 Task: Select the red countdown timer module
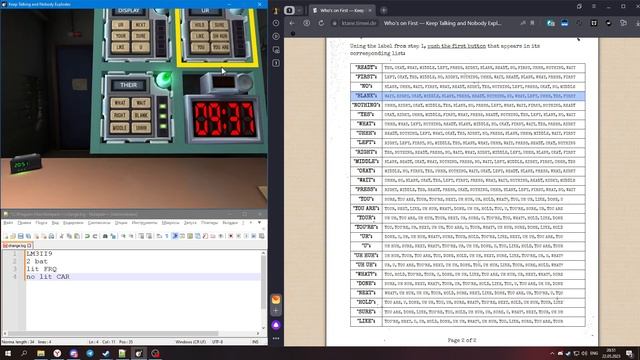[x=224, y=119]
